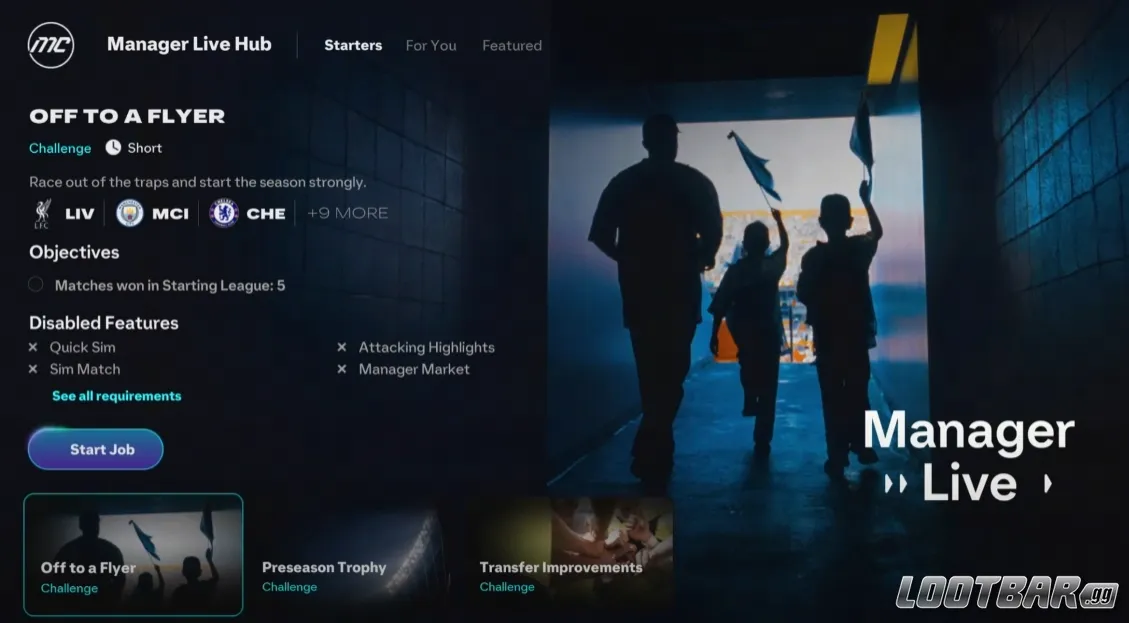Click the X icon beside Sim Match
Image resolution: width=1129 pixels, height=623 pixels.
(33, 369)
